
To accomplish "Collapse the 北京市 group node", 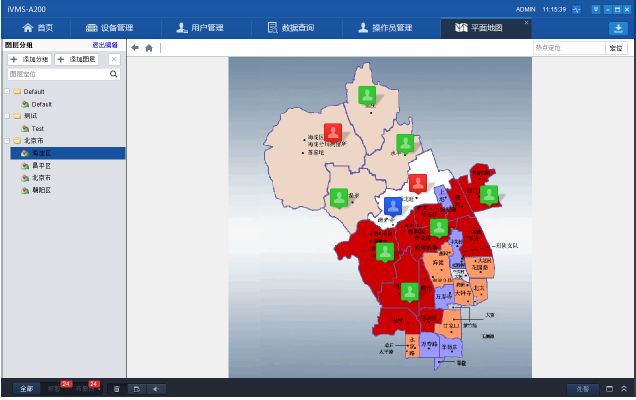I will tap(7, 141).
